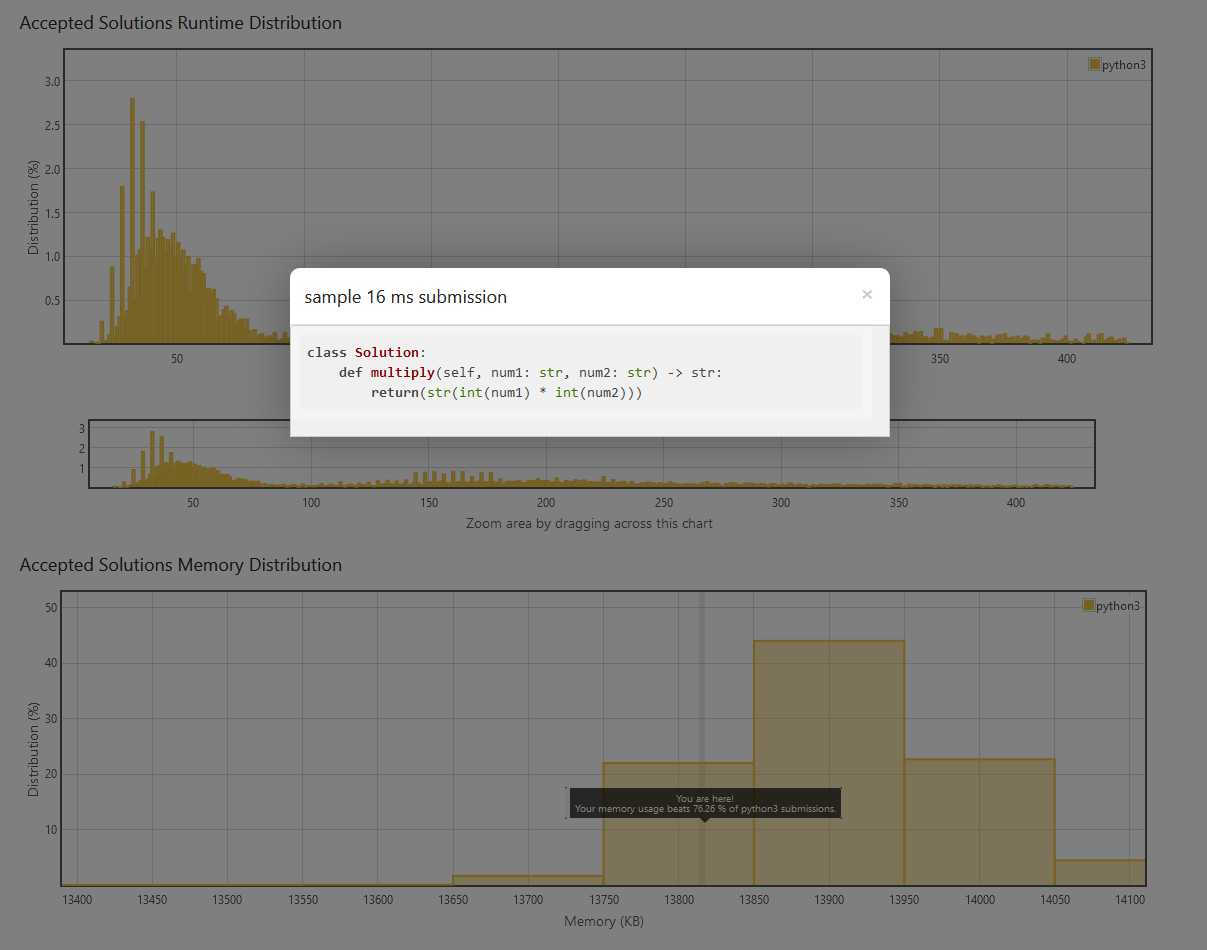The width and height of the screenshot is (1207, 950).
Task: Click the "Accepted Solutions Memory Distribution" heading
Action: click(x=181, y=565)
